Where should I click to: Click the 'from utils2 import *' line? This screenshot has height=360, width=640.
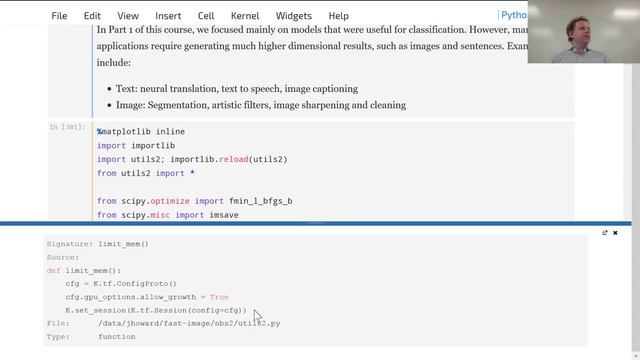tap(146, 173)
